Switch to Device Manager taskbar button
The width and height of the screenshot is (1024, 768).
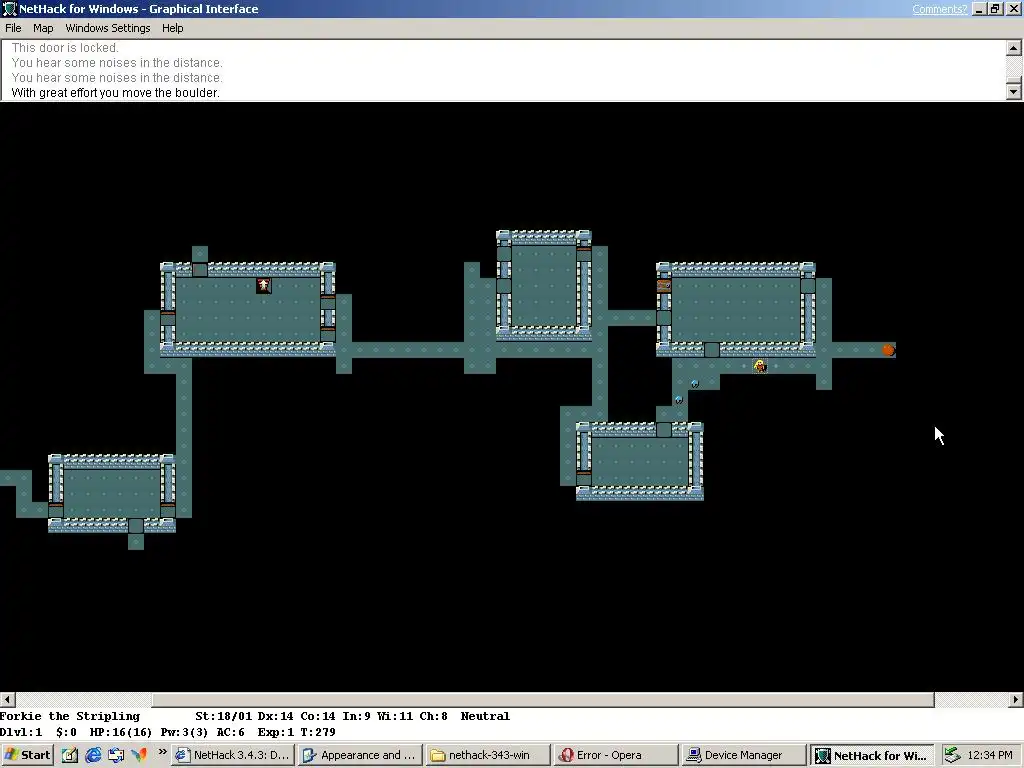click(743, 755)
